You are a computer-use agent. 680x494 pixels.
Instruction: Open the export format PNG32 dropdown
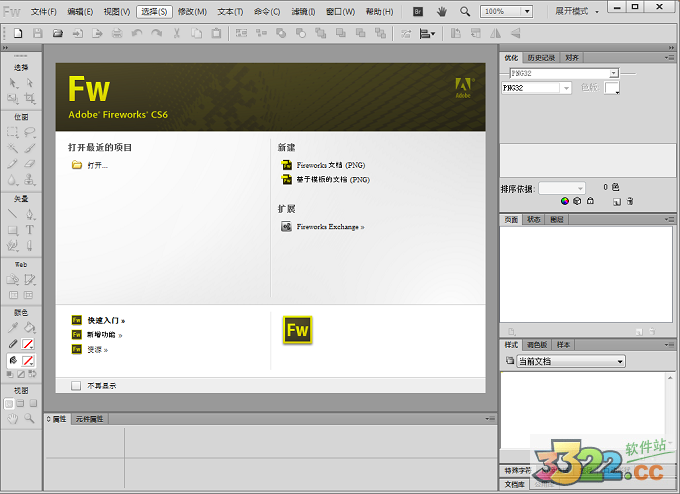(x=566, y=88)
